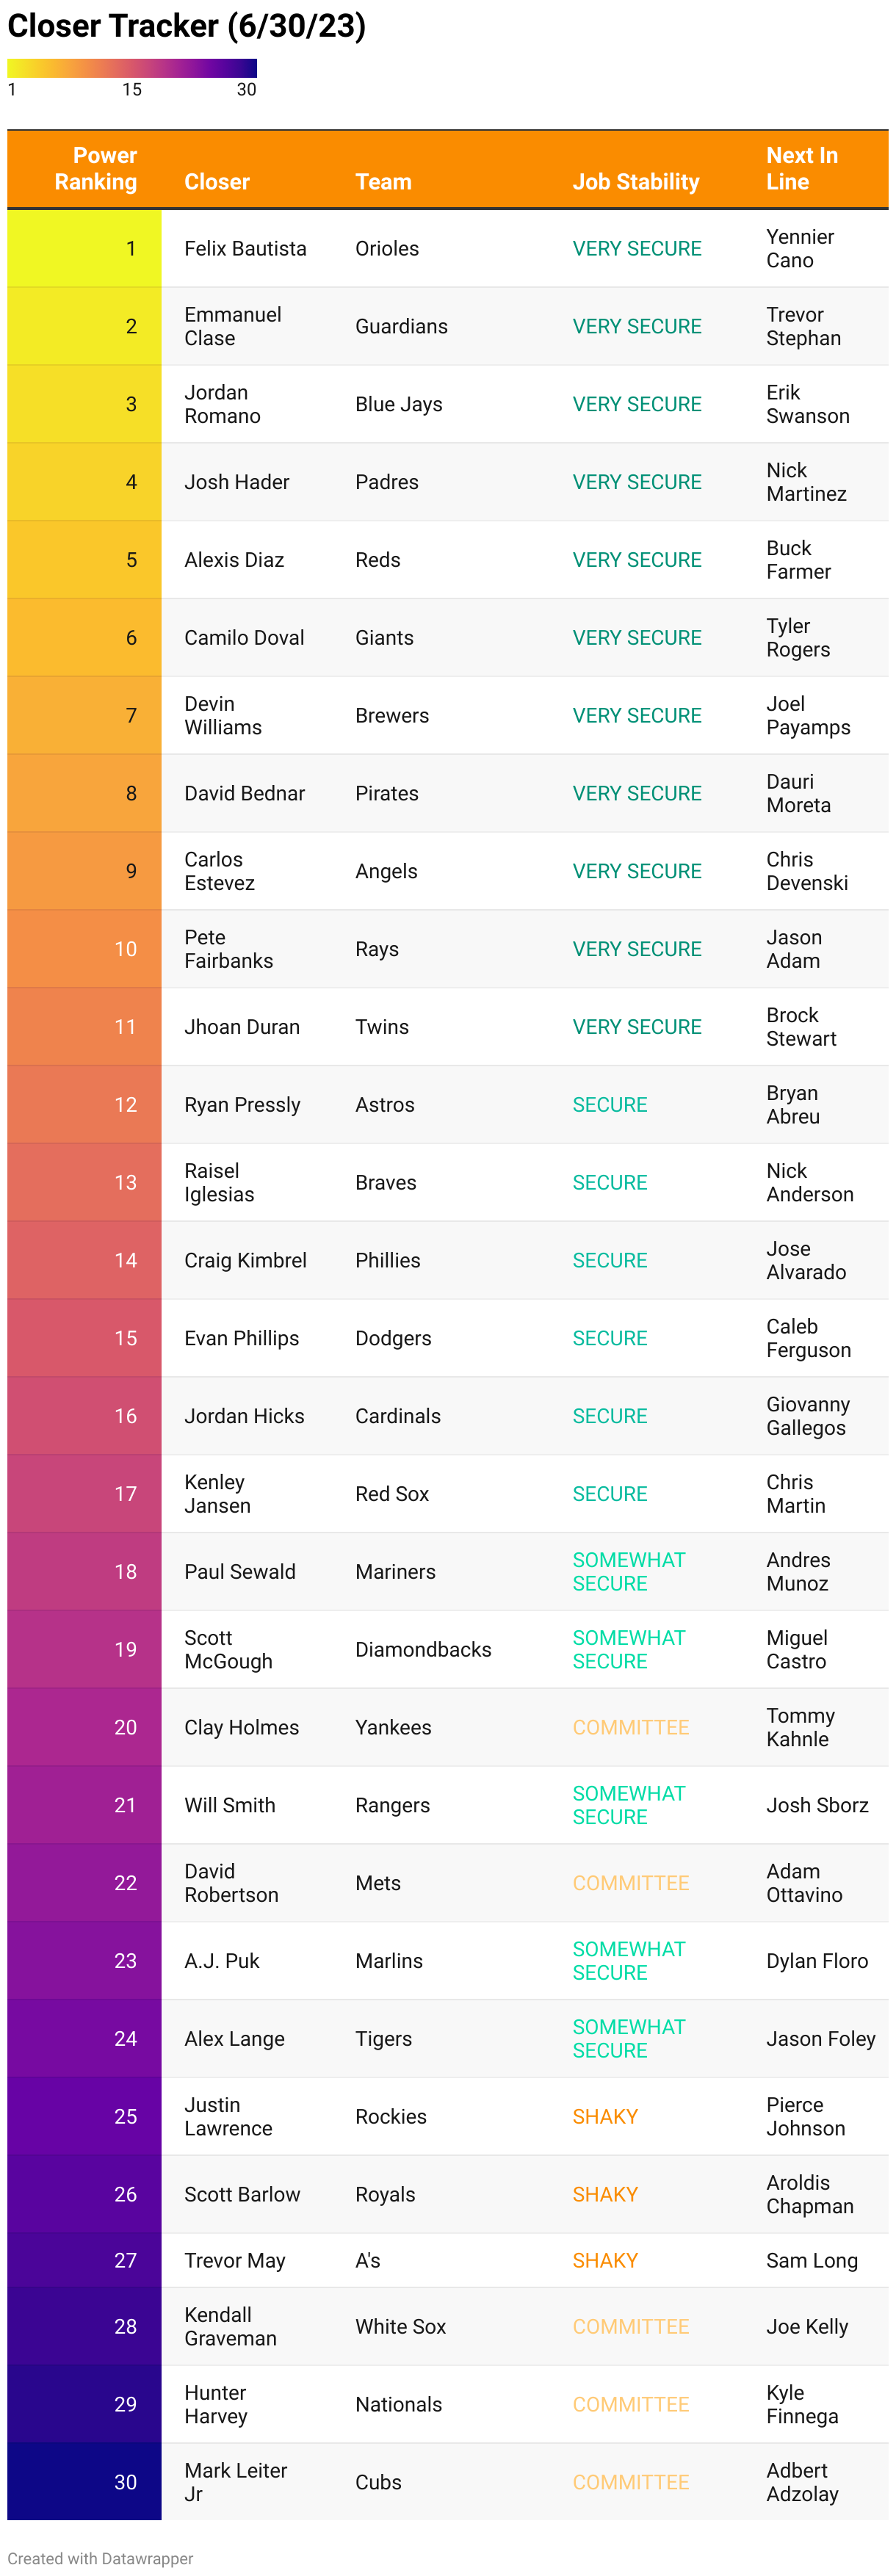Open the Created with Datawrapper link
This screenshot has width=896, height=2576.
click(x=100, y=2558)
